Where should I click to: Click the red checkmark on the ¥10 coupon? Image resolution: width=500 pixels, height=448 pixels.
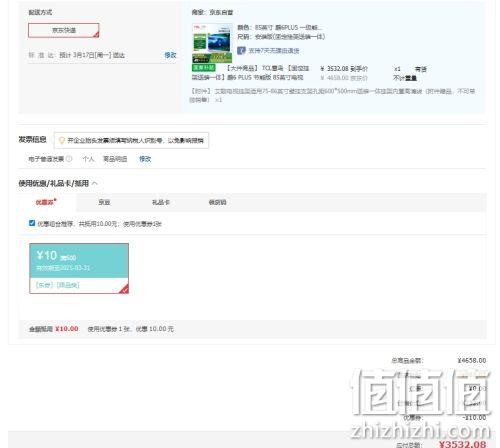pyautogui.click(x=124, y=289)
